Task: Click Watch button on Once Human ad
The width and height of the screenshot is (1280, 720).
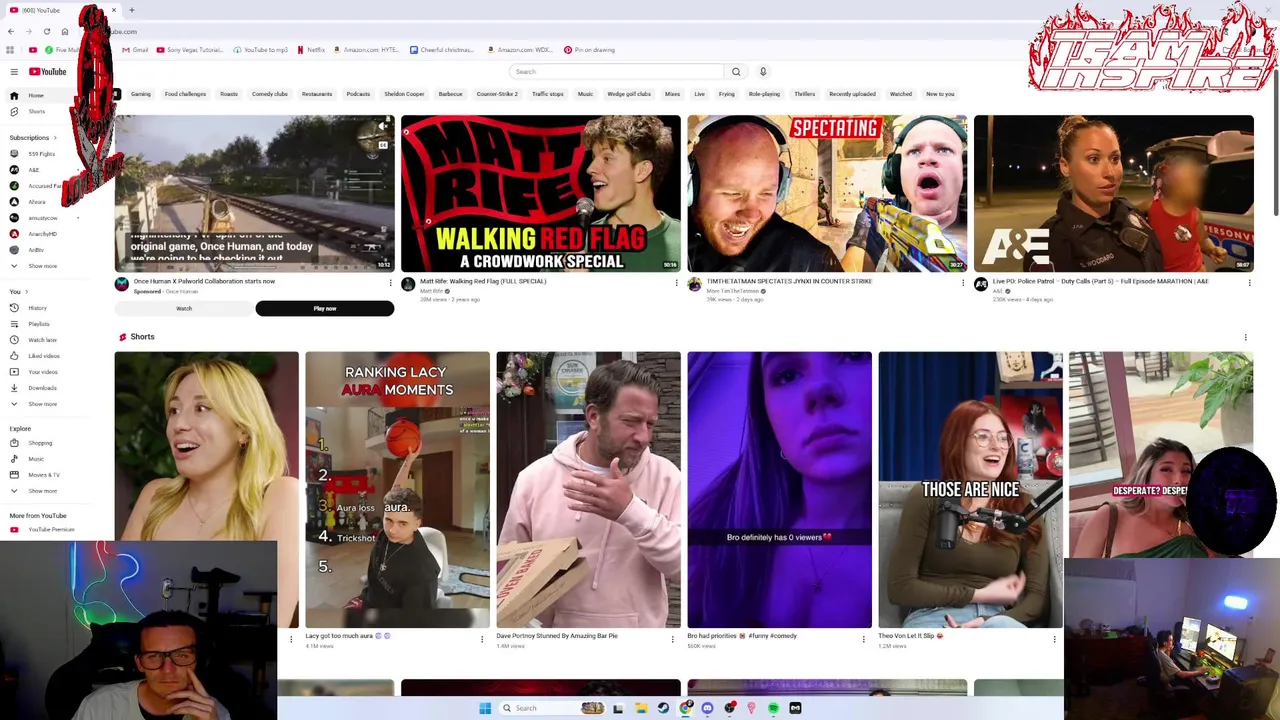Action: [x=184, y=308]
